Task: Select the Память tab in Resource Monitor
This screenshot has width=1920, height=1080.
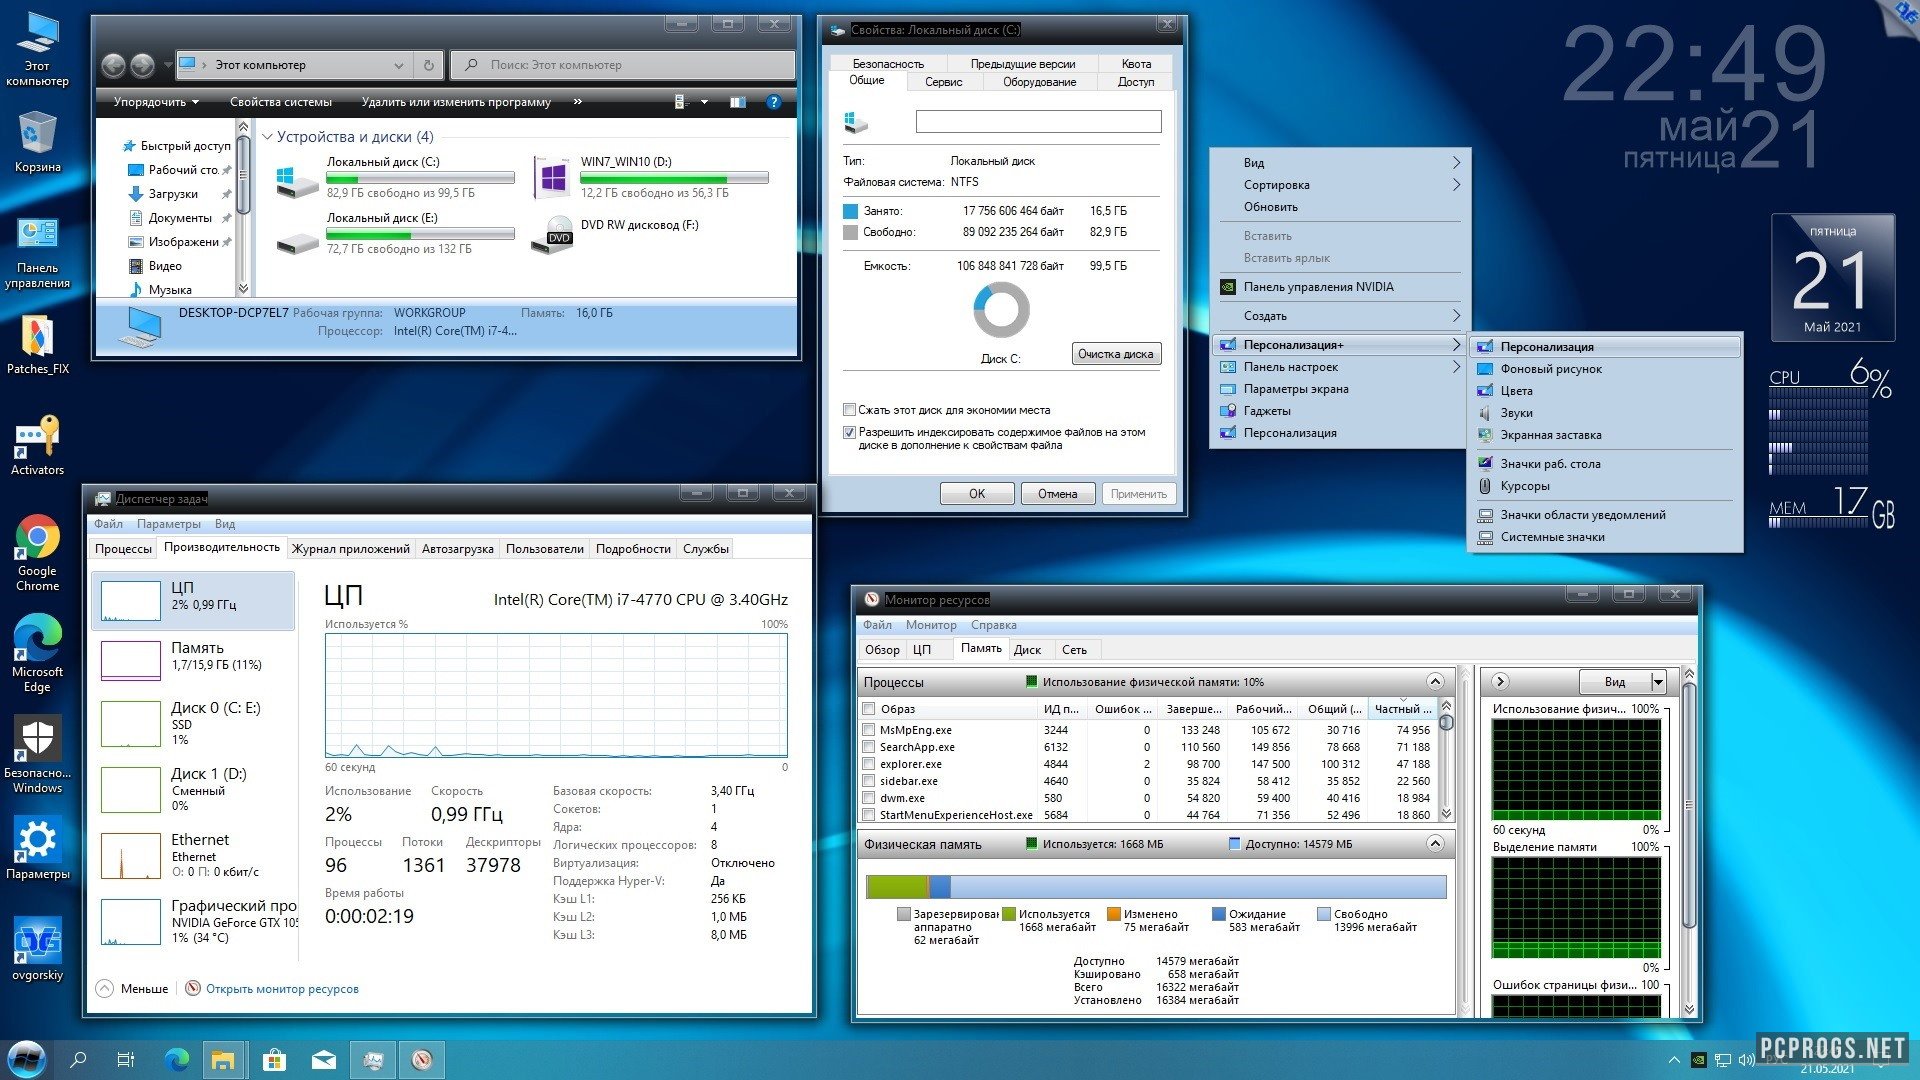Action: coord(980,649)
